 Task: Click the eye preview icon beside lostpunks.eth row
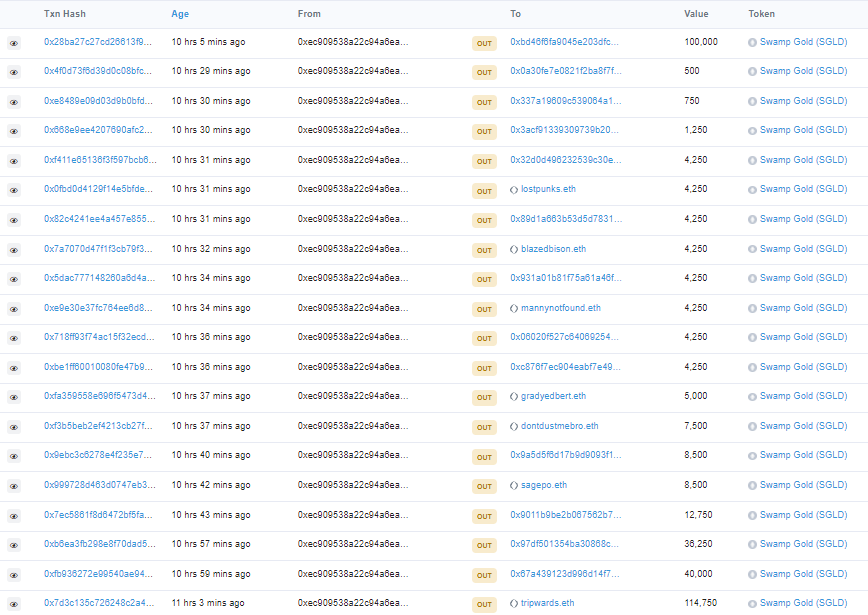(12, 189)
